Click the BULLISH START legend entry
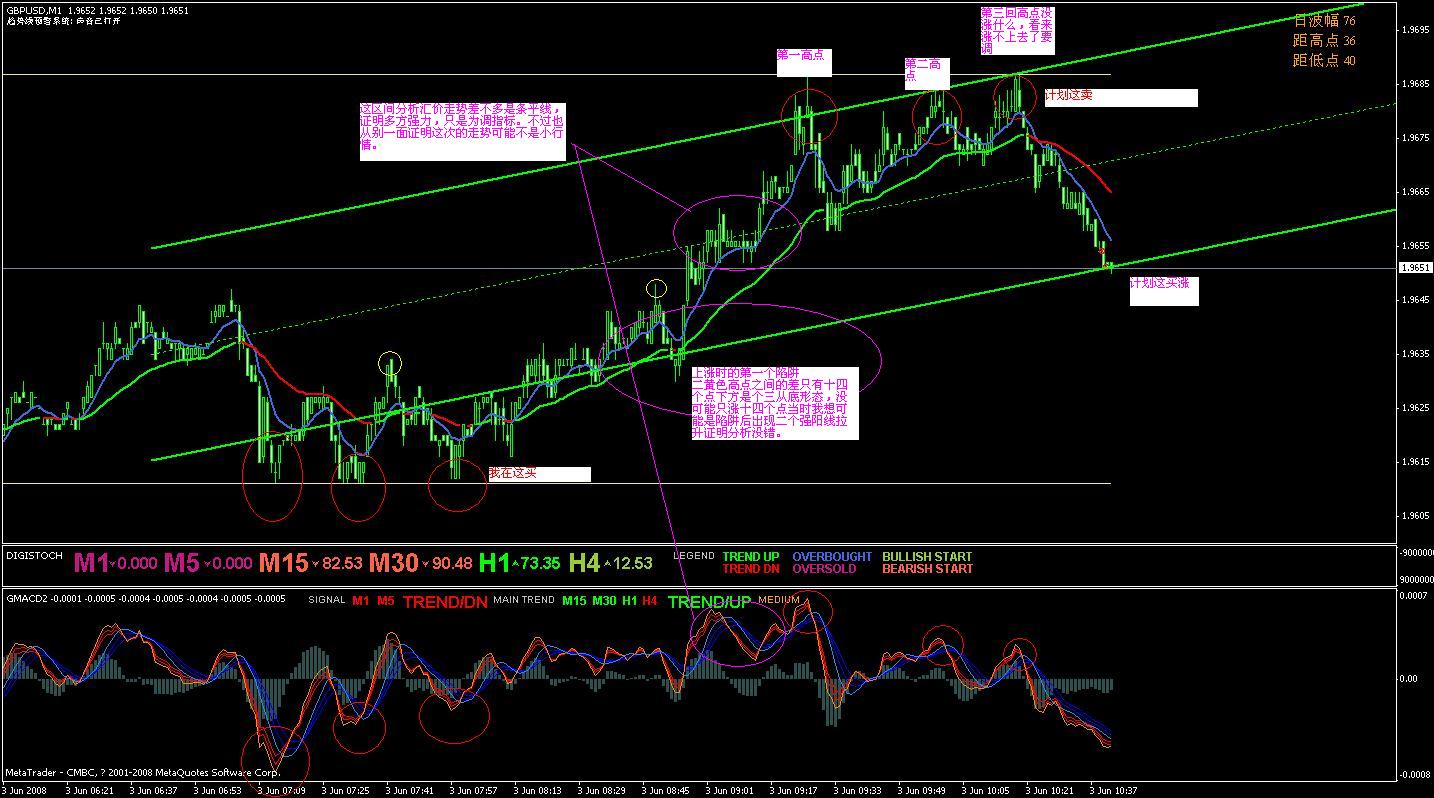 coord(927,557)
